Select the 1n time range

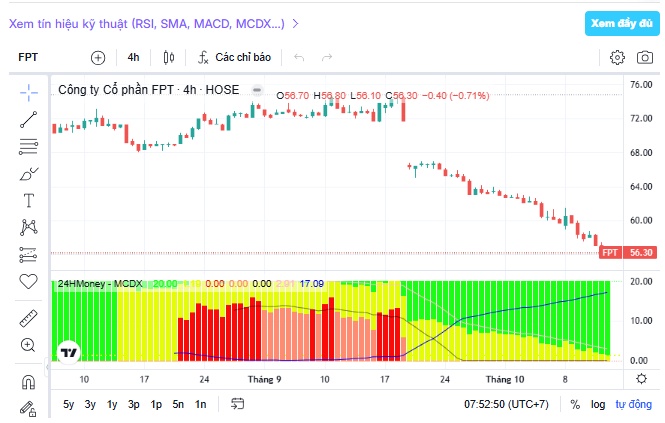(x=201, y=404)
